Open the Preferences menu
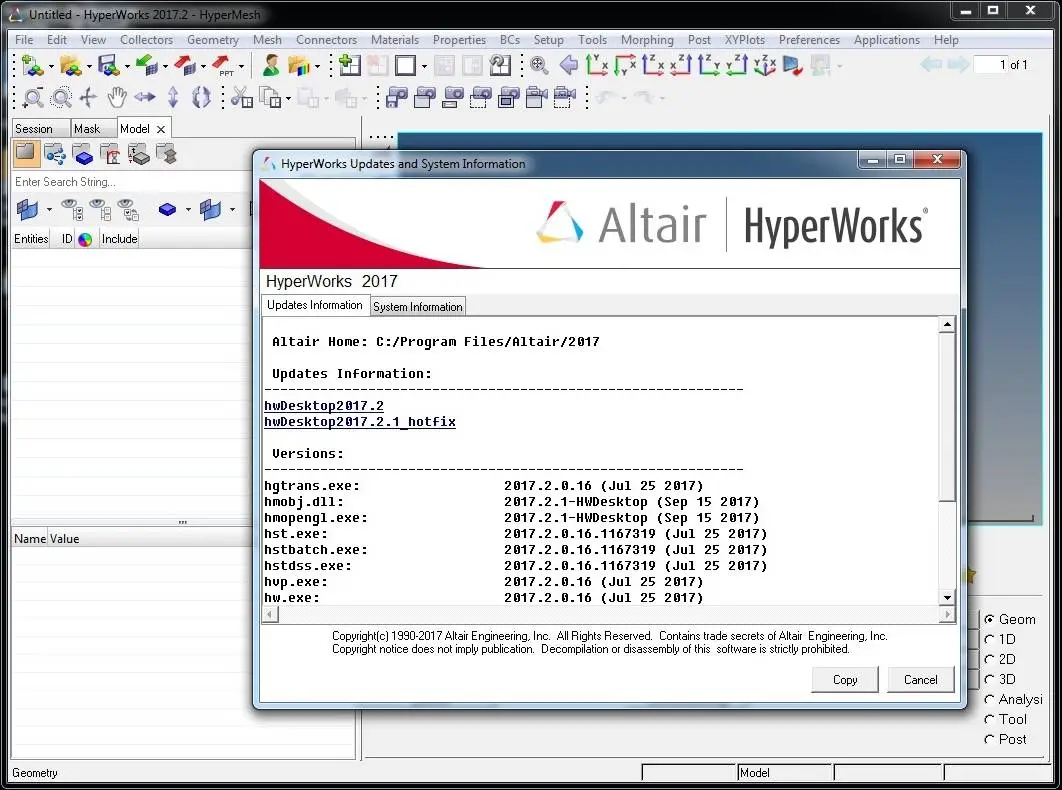This screenshot has width=1062, height=790. [809, 40]
